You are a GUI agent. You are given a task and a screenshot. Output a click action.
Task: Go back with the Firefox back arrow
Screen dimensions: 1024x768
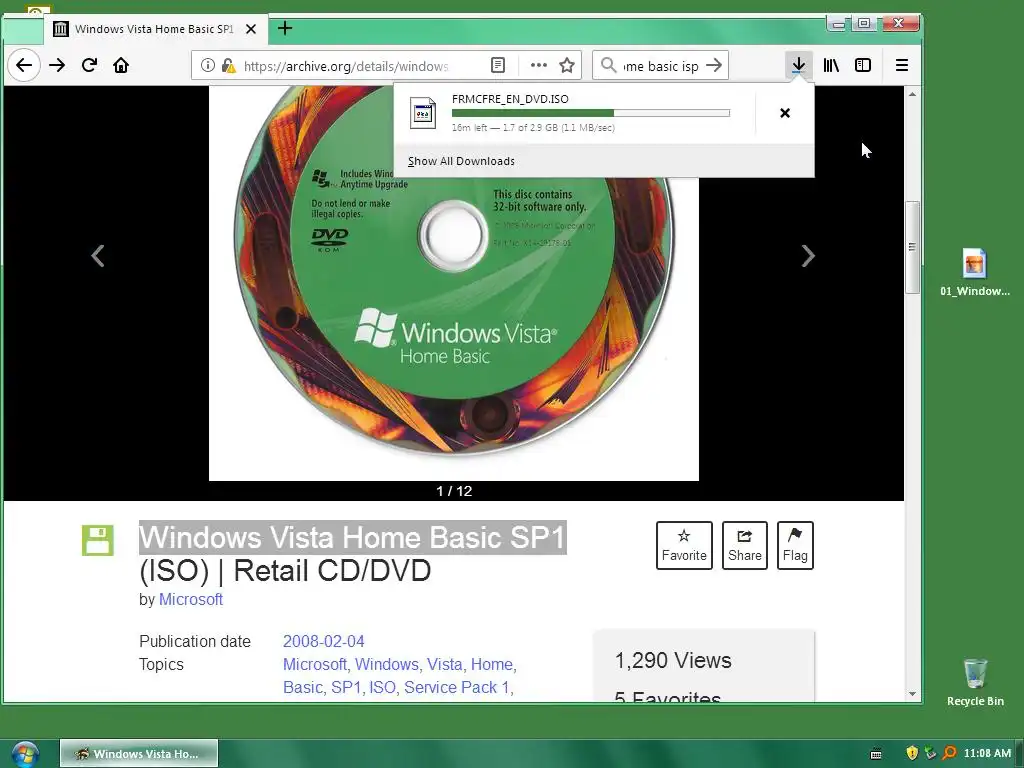click(x=24, y=65)
